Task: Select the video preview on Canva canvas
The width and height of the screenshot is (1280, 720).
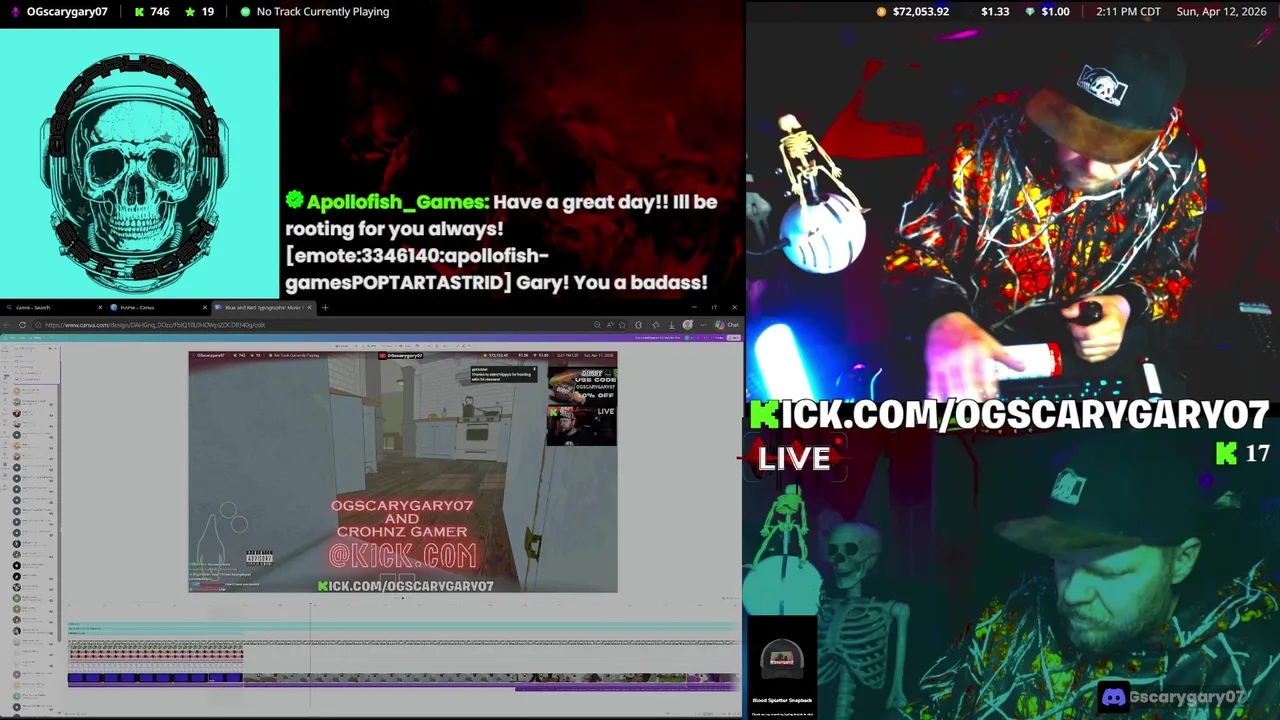Action: [x=403, y=471]
